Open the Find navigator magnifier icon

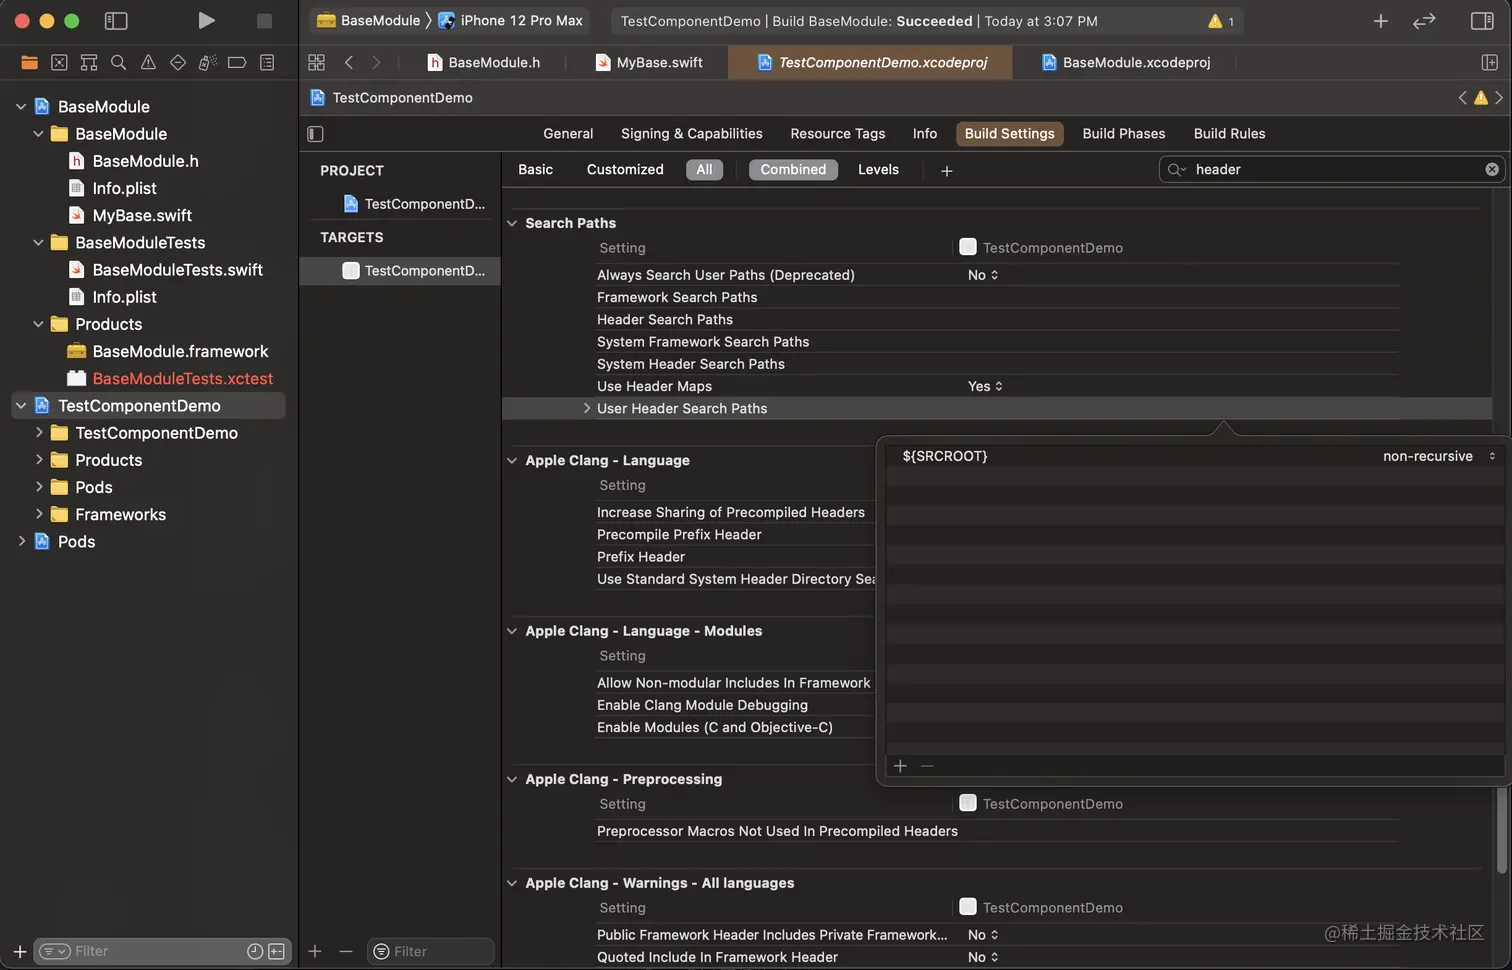click(x=118, y=62)
